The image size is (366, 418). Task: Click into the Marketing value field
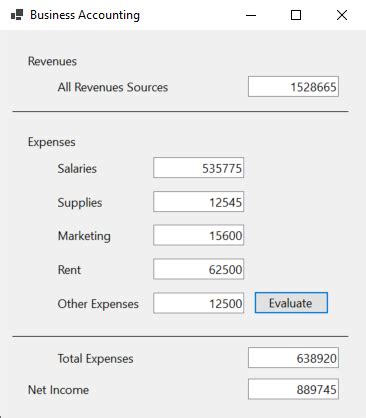tap(199, 235)
